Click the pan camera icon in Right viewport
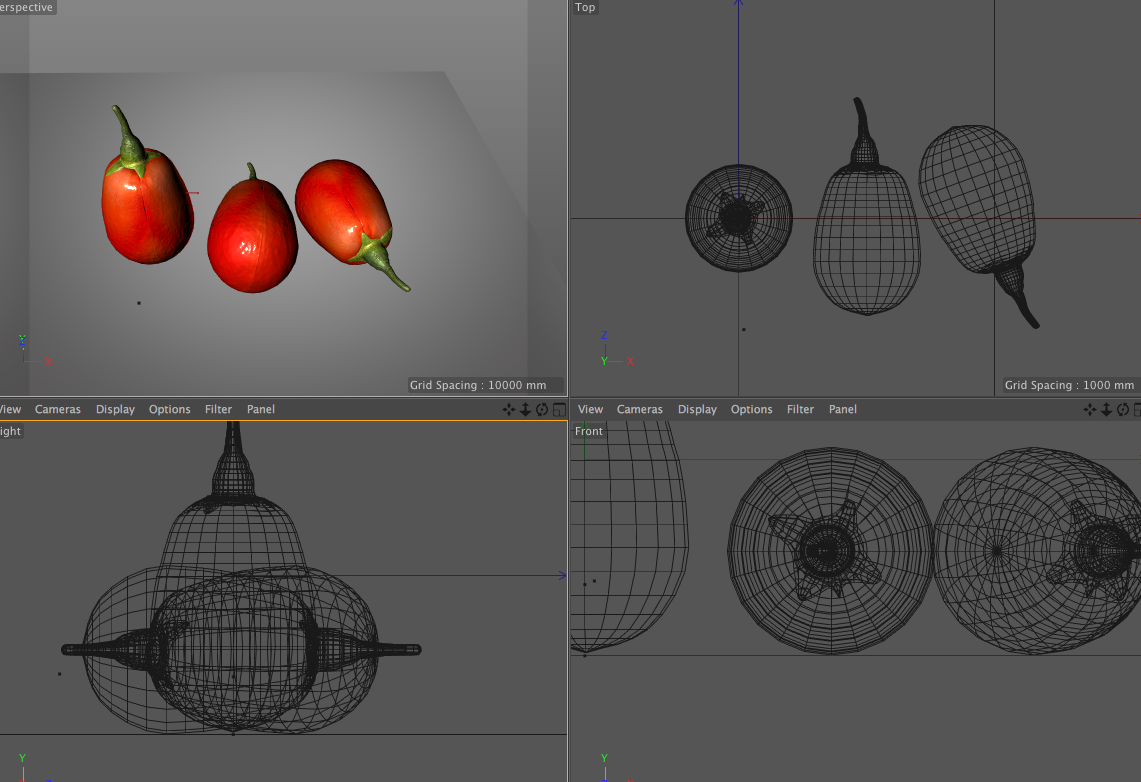Screen dimensions: 1141x782 coord(509,409)
